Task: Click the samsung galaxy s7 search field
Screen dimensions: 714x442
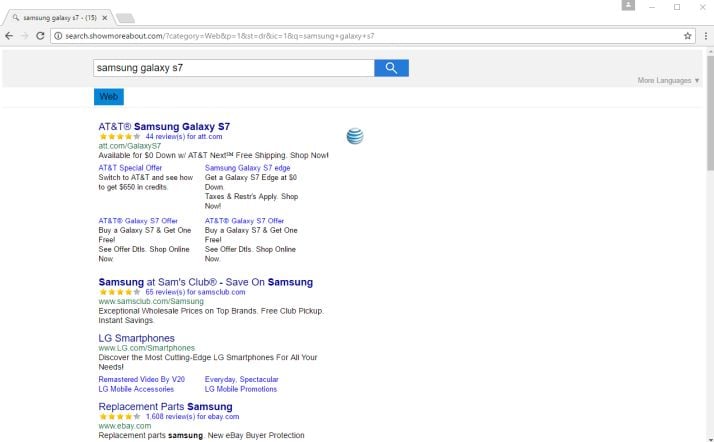Action: click(x=234, y=68)
